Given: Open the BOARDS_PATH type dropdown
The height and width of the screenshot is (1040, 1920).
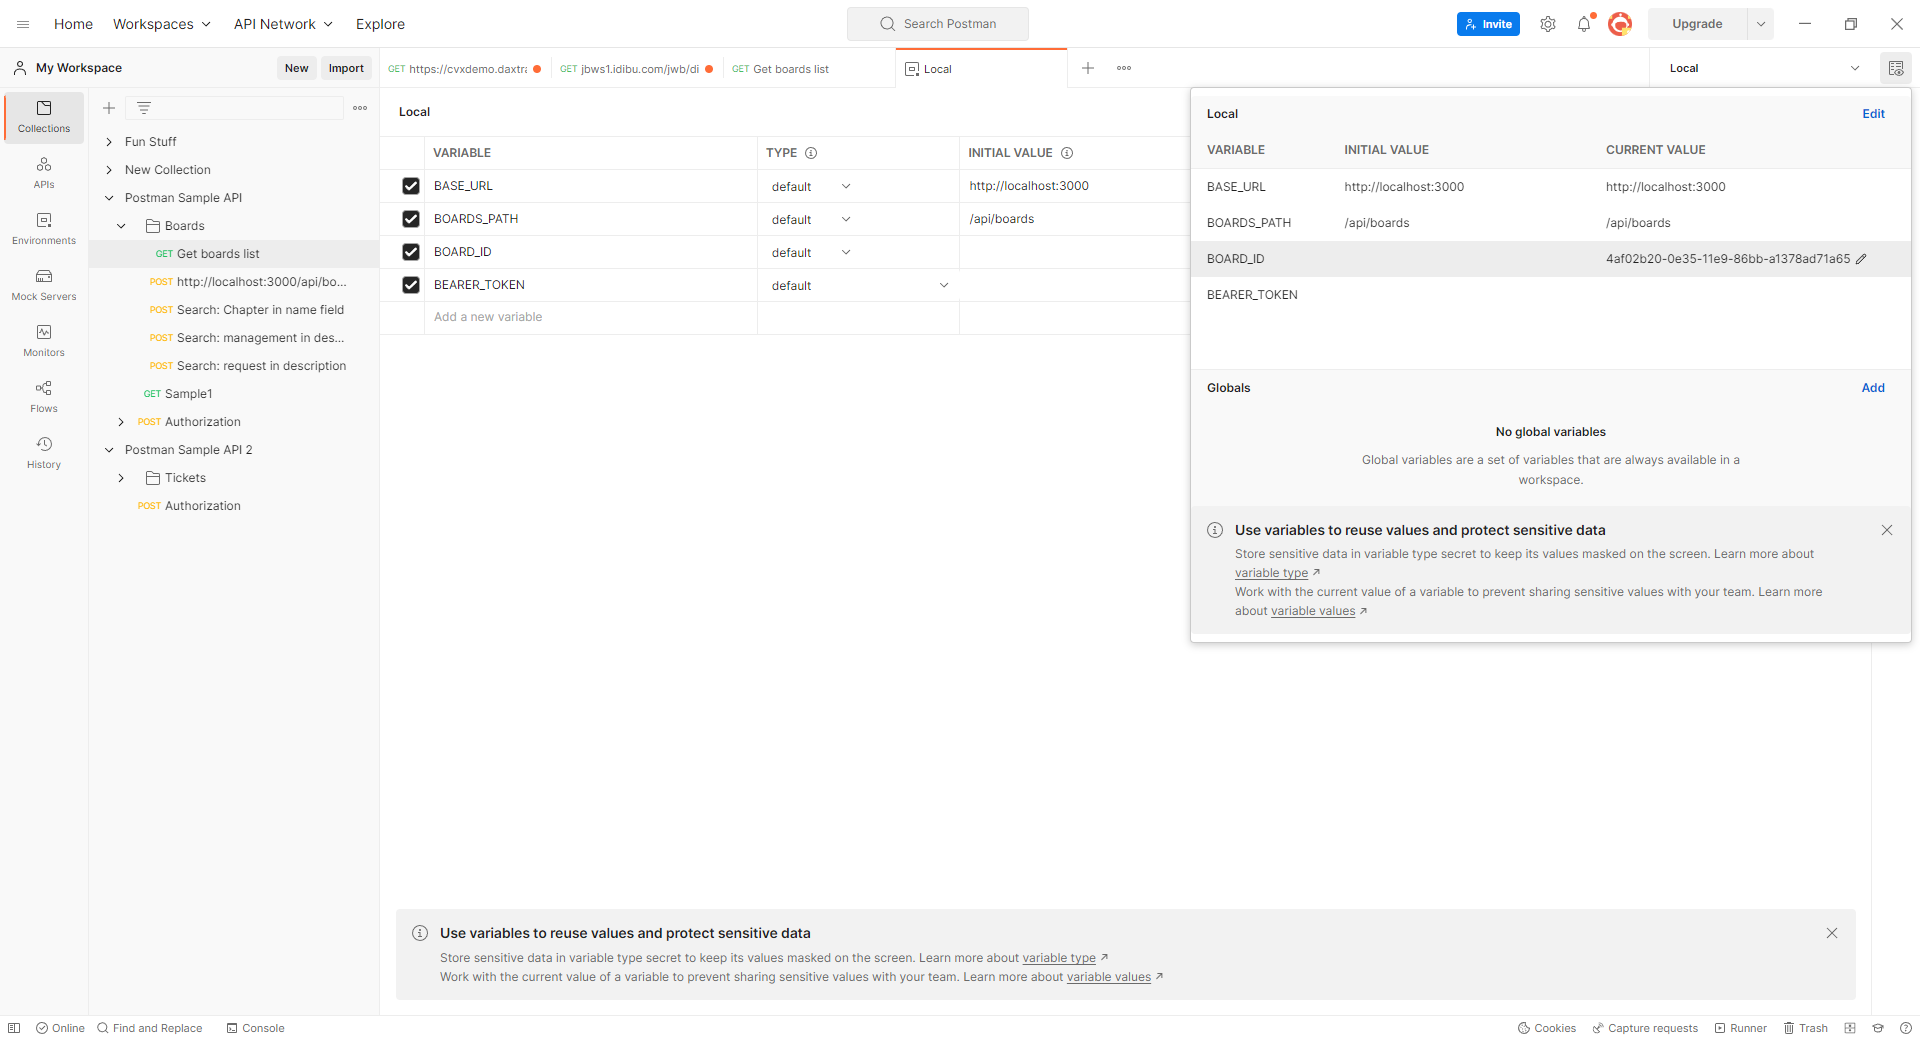Looking at the screenshot, I should [811, 220].
